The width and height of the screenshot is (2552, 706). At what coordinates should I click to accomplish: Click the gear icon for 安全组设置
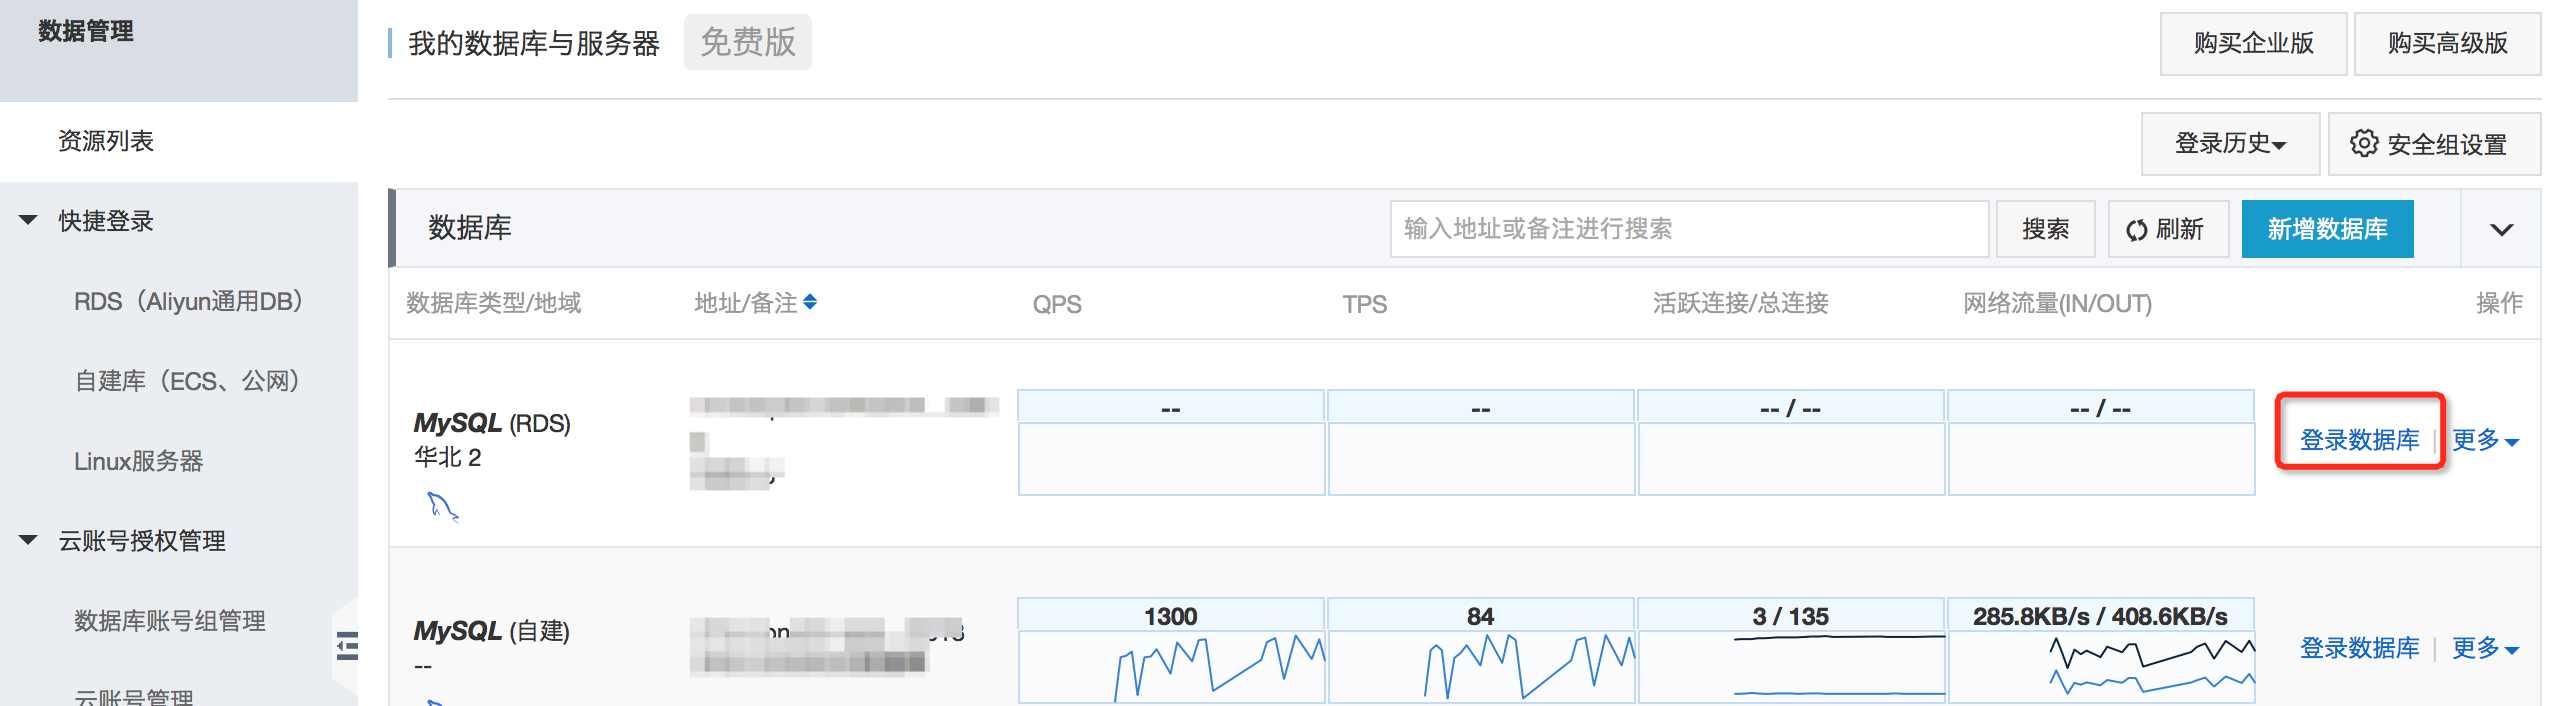pyautogui.click(x=2364, y=143)
